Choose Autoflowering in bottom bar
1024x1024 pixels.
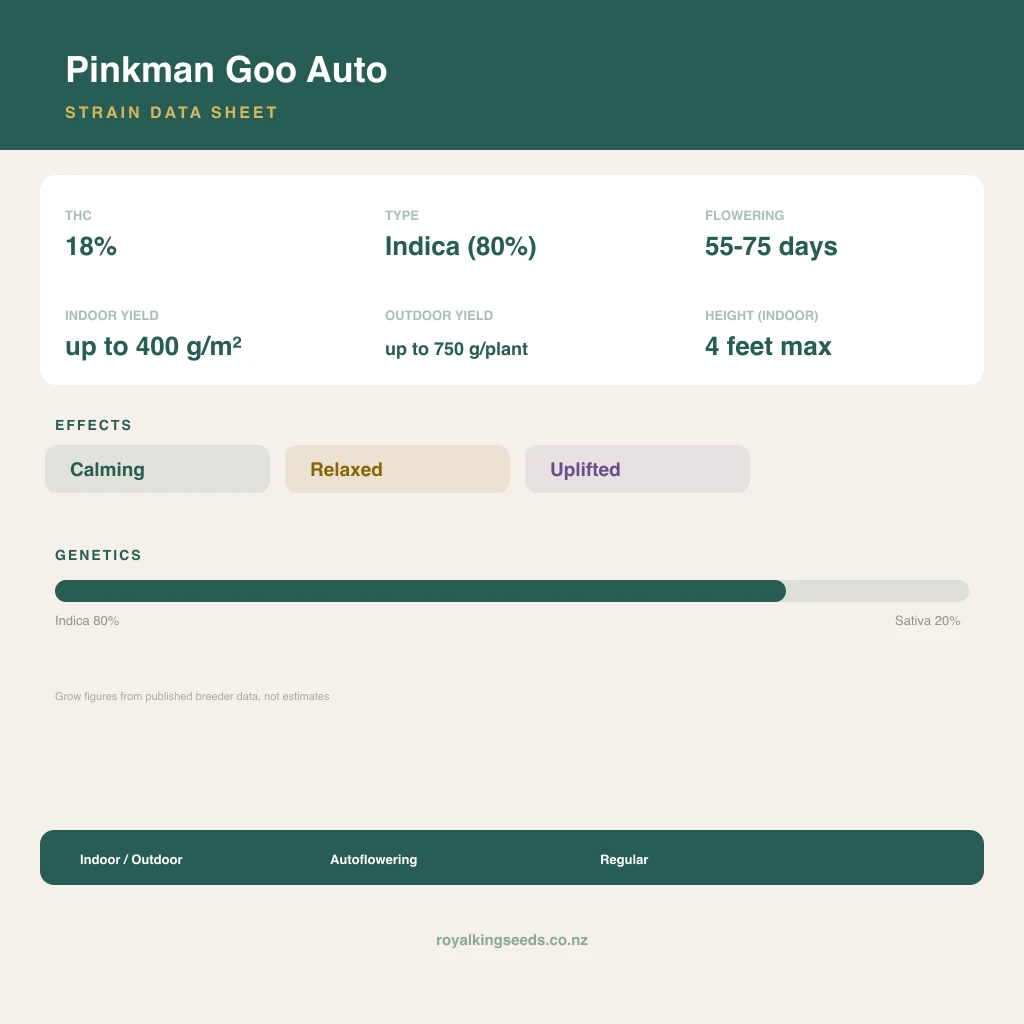click(374, 859)
